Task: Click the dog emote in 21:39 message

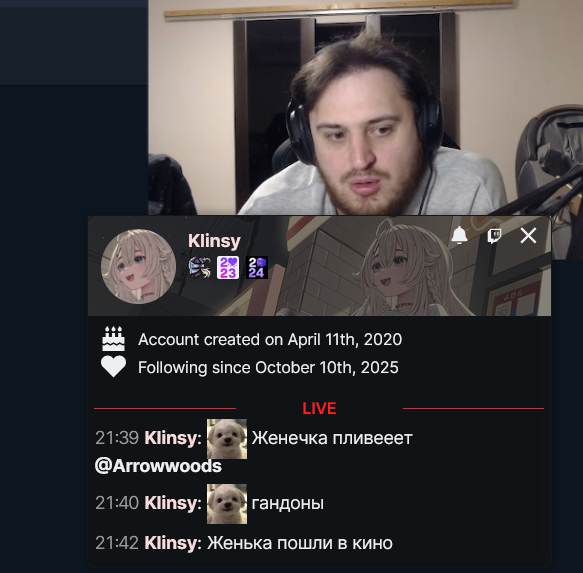Action: pyautogui.click(x=227, y=439)
